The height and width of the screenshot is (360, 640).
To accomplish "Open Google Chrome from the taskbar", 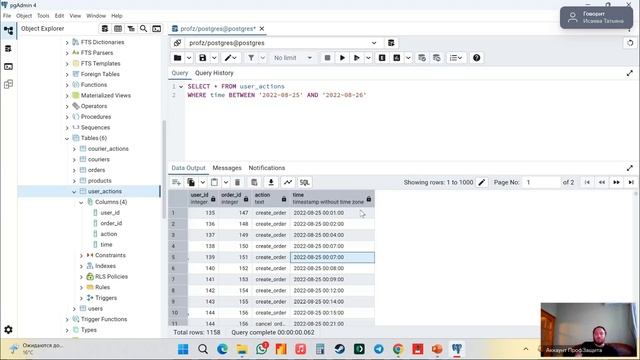I will pos(398,349).
